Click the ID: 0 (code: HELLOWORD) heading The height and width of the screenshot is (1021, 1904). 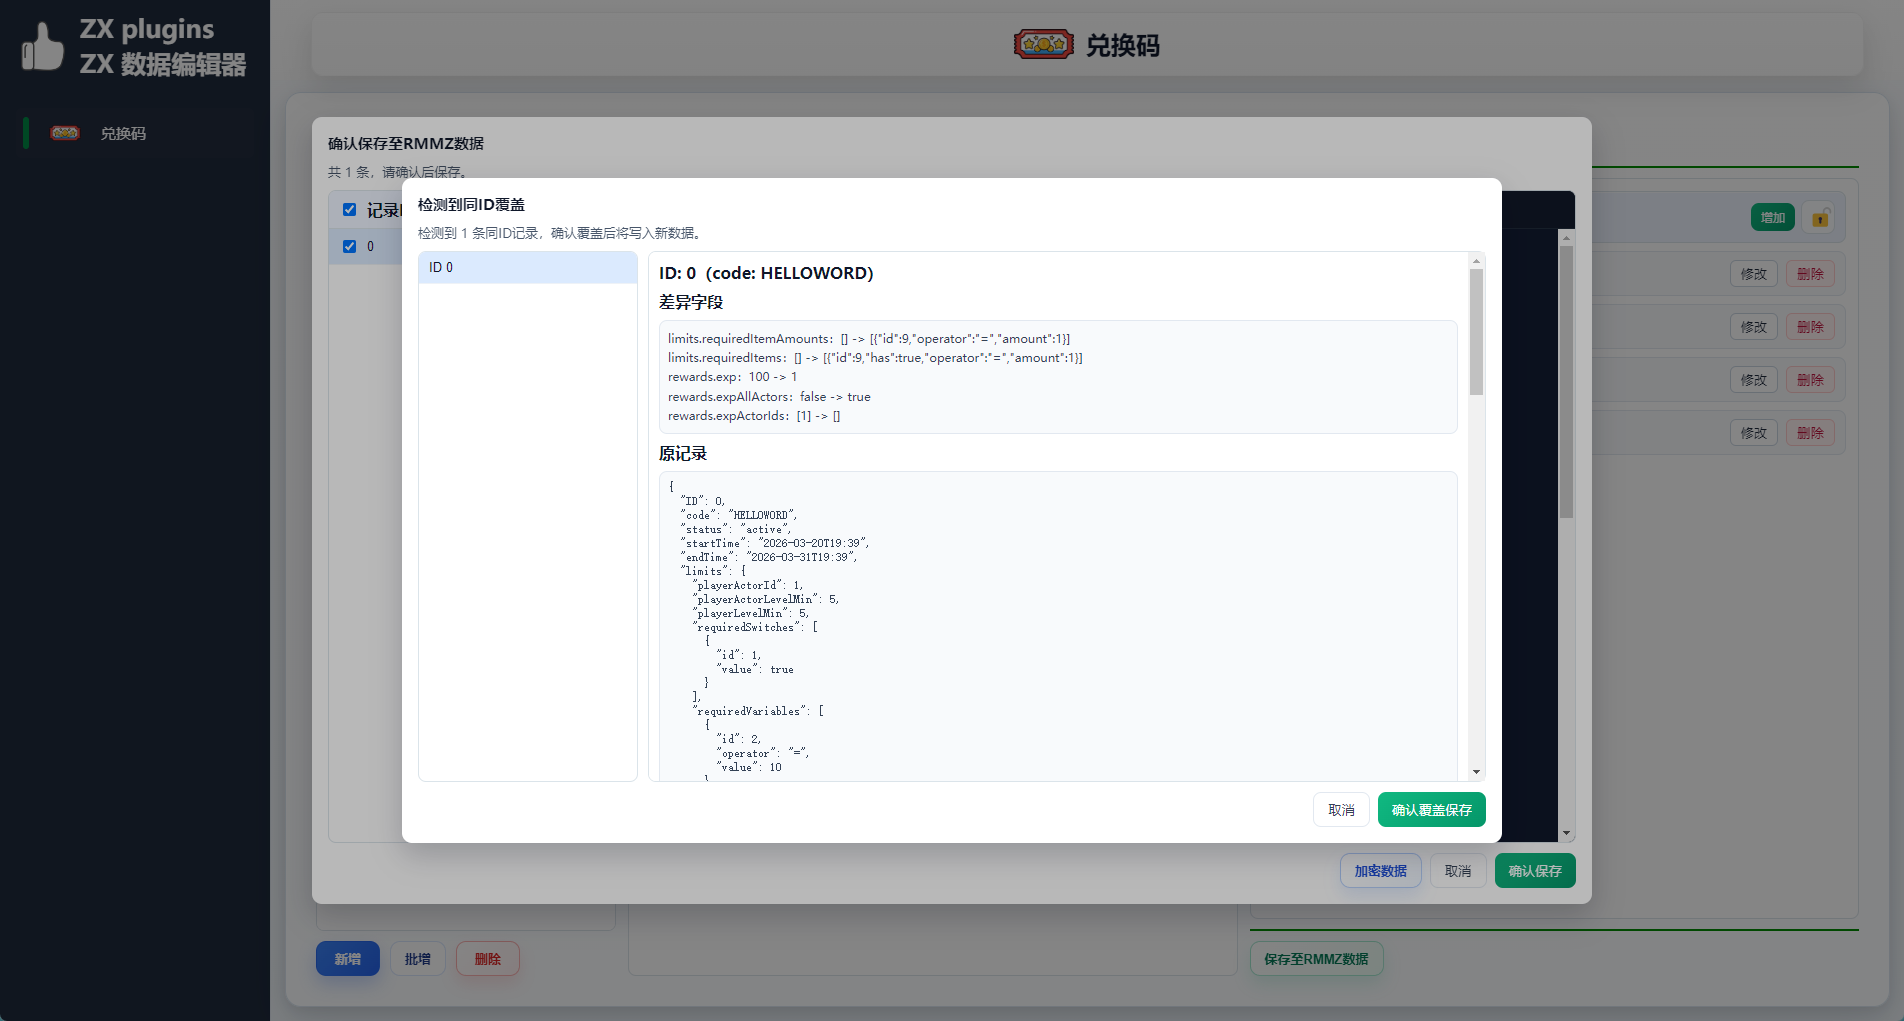pyautogui.click(x=766, y=273)
